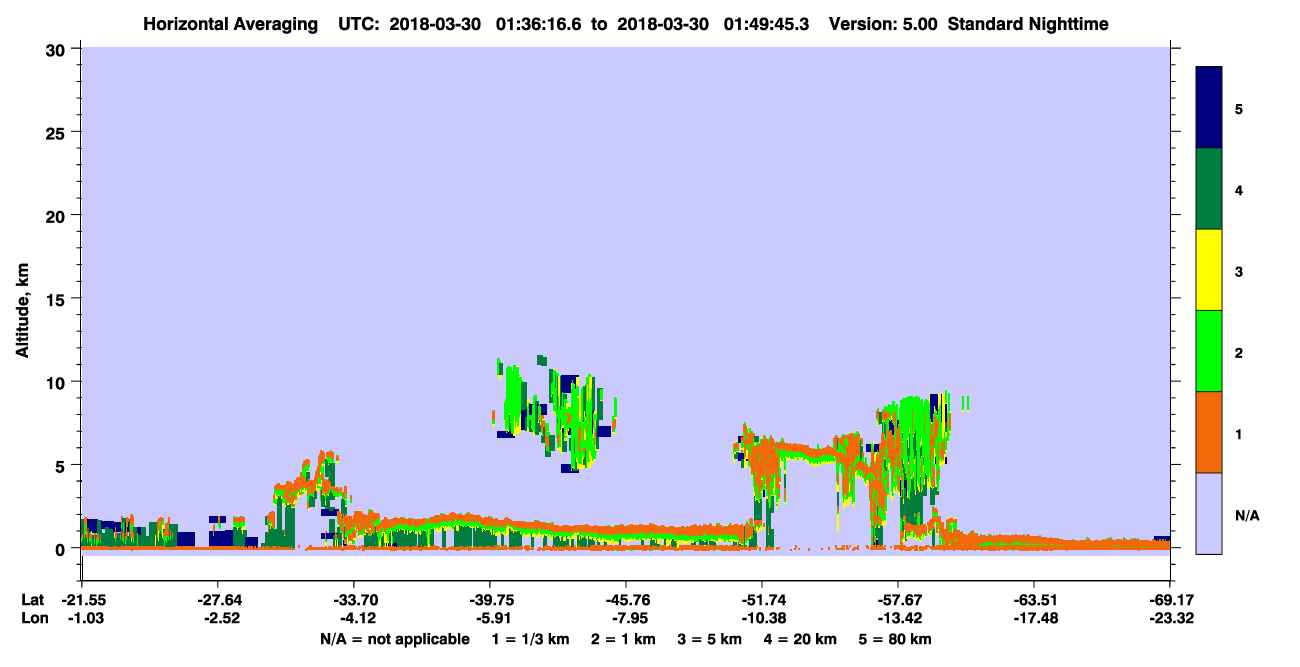
Task: Click the lavender N/A color bar segment
Action: (1209, 512)
